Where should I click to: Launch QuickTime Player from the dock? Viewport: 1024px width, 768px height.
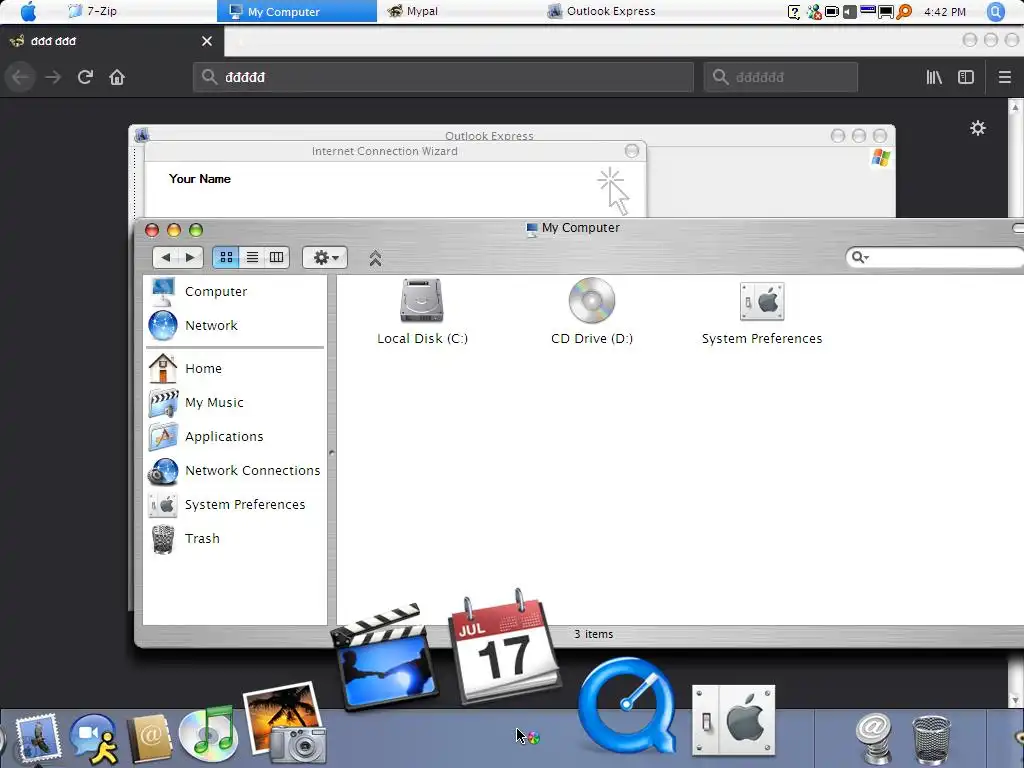point(627,705)
